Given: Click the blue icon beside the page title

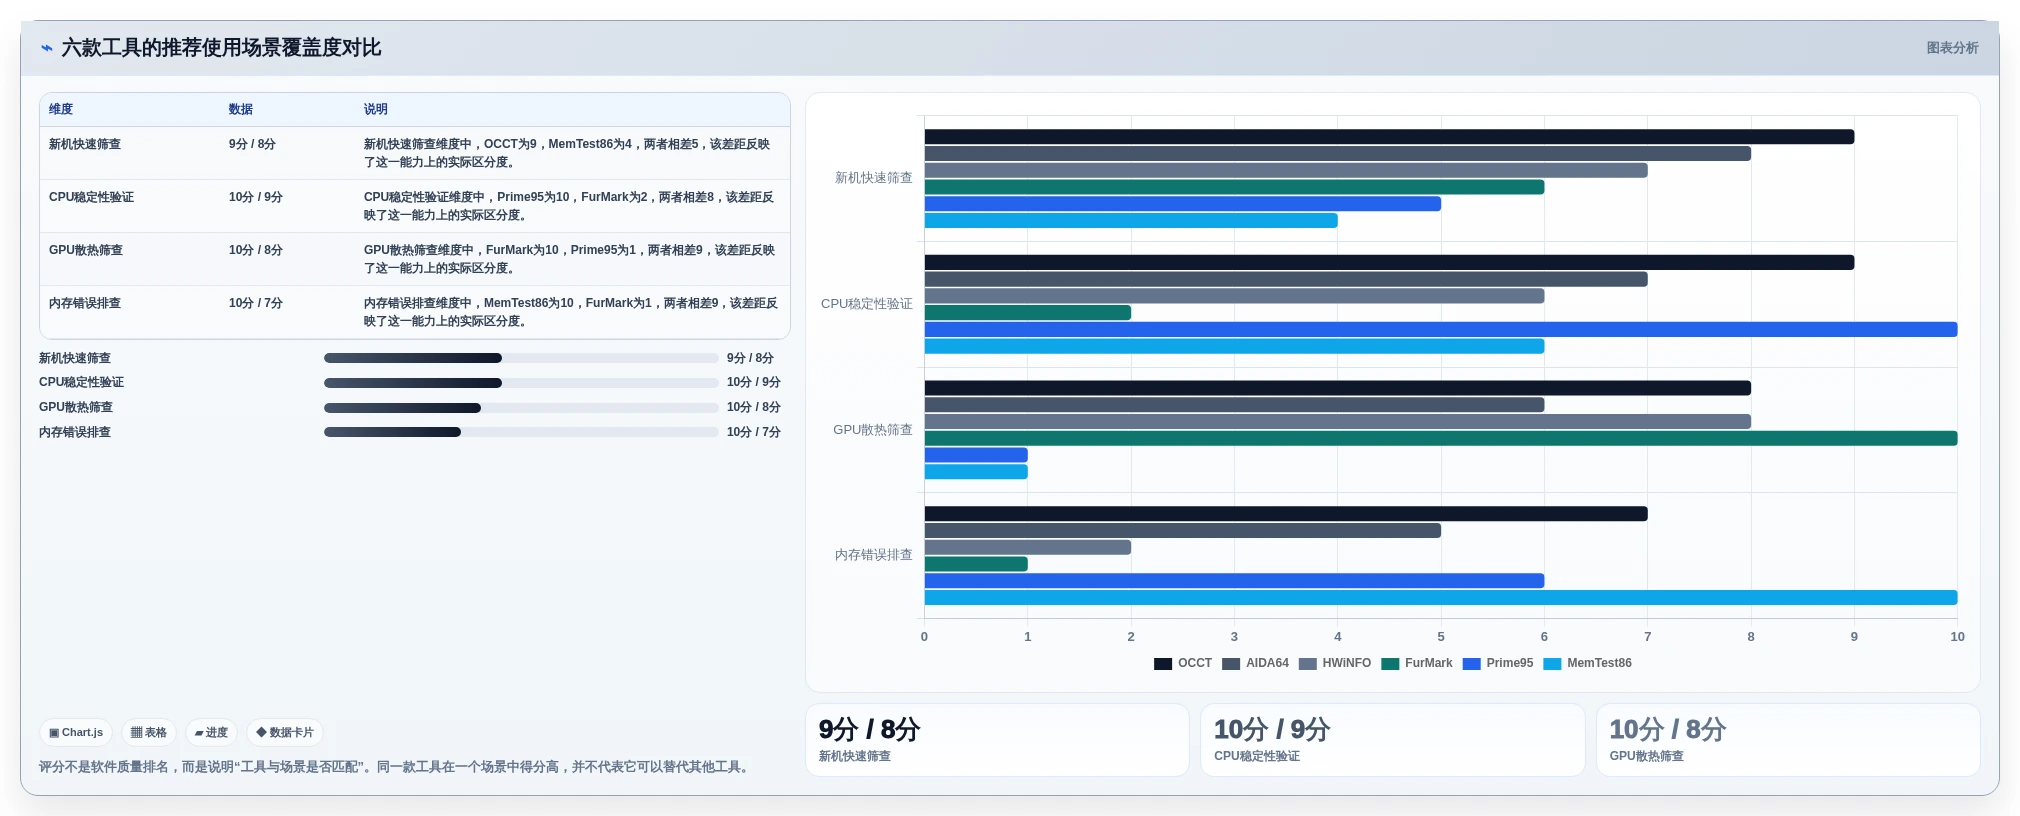Looking at the screenshot, I should (x=46, y=48).
